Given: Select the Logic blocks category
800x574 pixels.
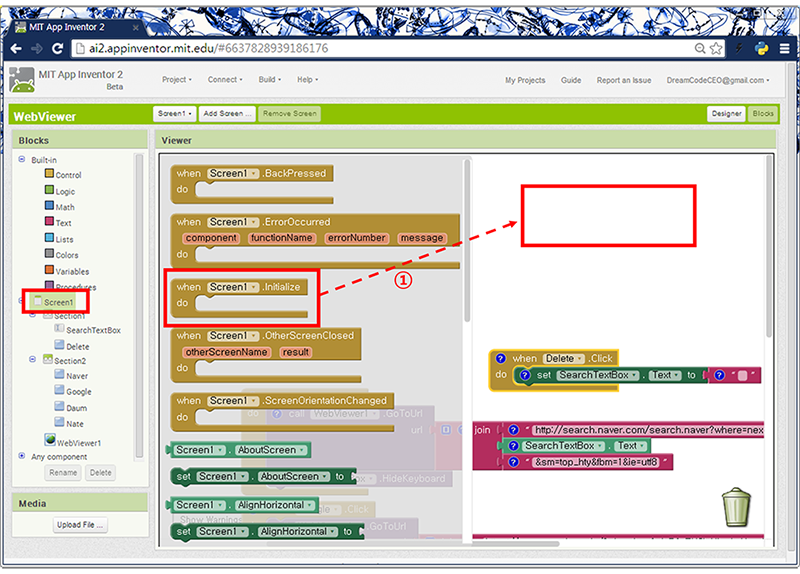Looking at the screenshot, I should [60, 191].
